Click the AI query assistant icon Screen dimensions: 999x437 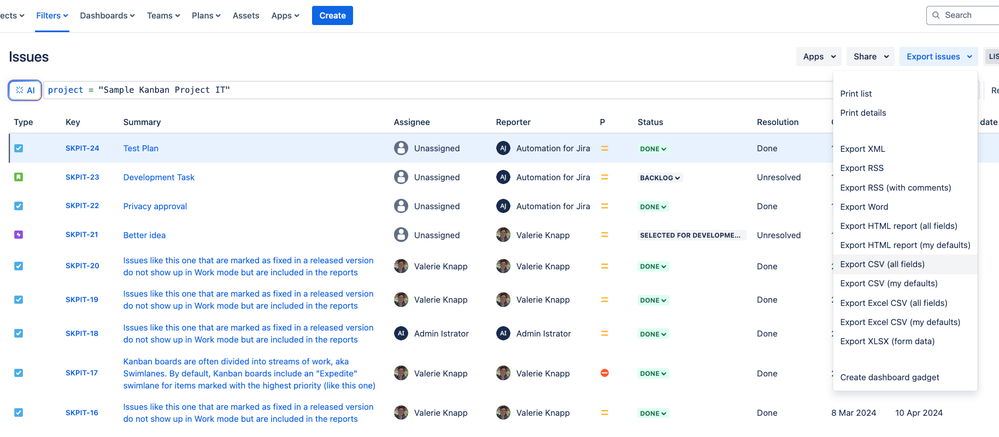(x=25, y=90)
